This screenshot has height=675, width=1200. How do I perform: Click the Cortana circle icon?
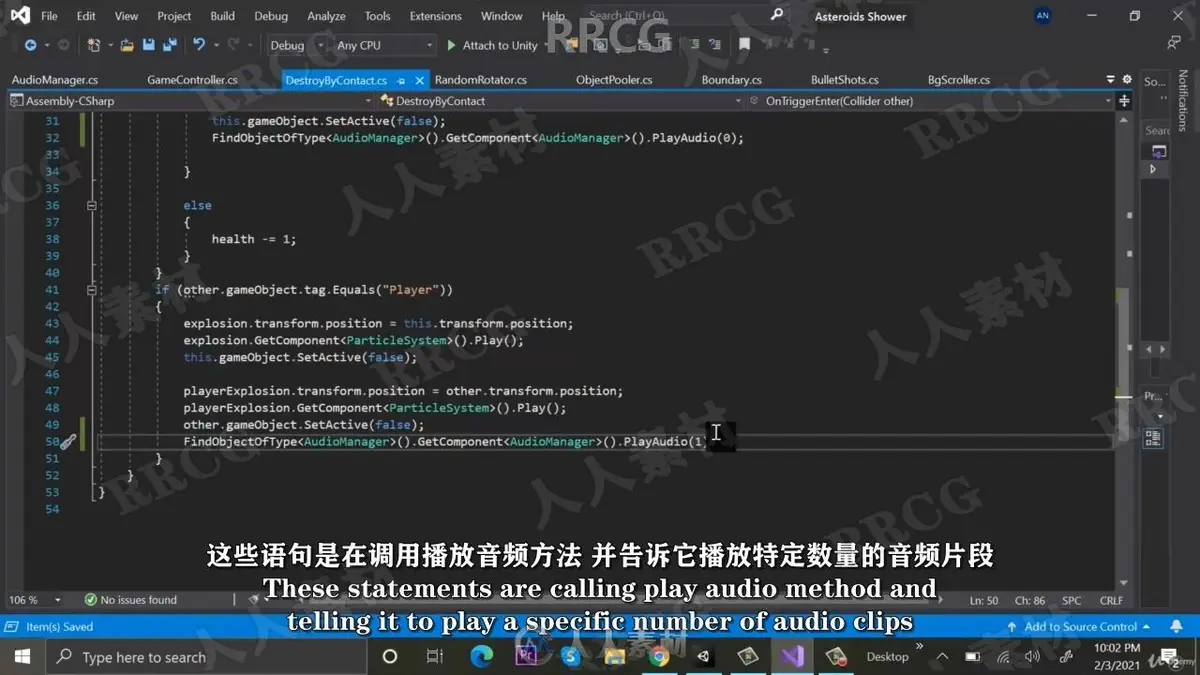pyautogui.click(x=390, y=657)
